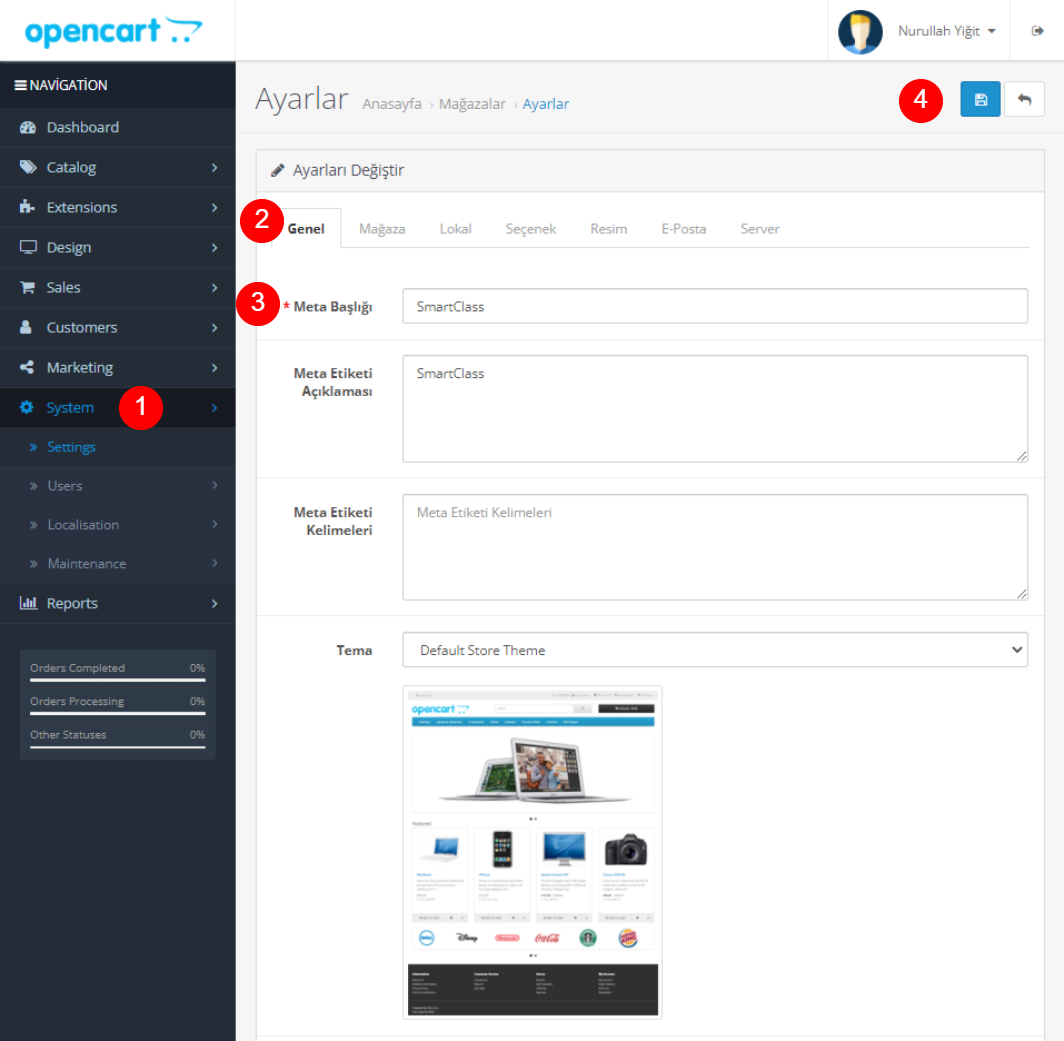Click the Reports bar chart icon
This screenshot has height=1041, width=1064.
point(28,604)
